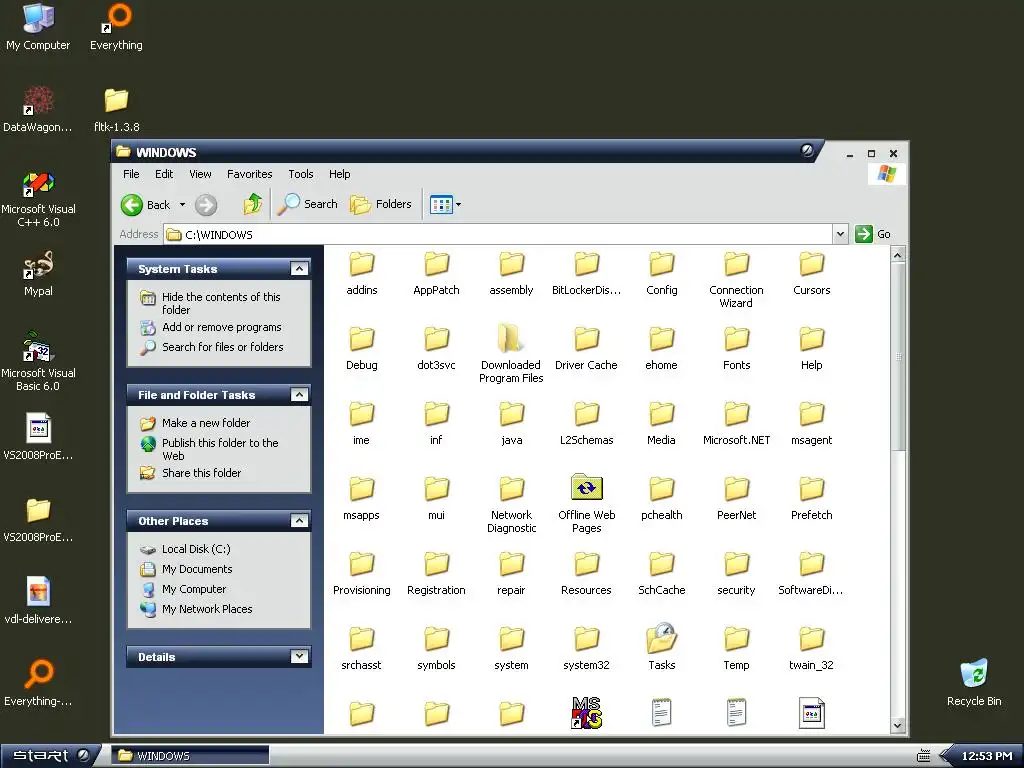Click the Start button

(51, 756)
